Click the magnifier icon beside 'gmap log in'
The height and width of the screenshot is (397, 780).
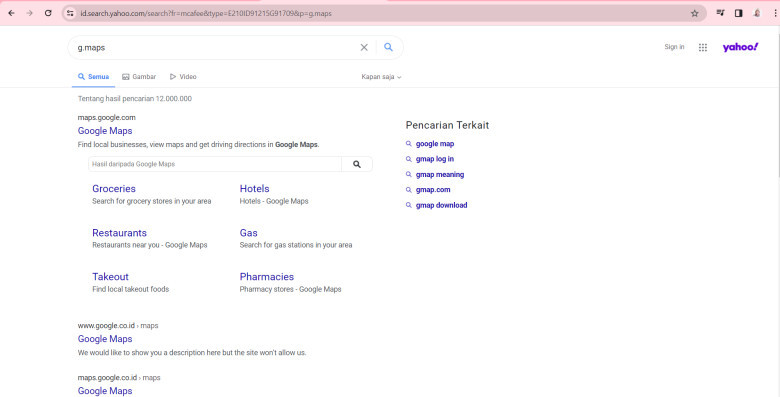coord(408,159)
